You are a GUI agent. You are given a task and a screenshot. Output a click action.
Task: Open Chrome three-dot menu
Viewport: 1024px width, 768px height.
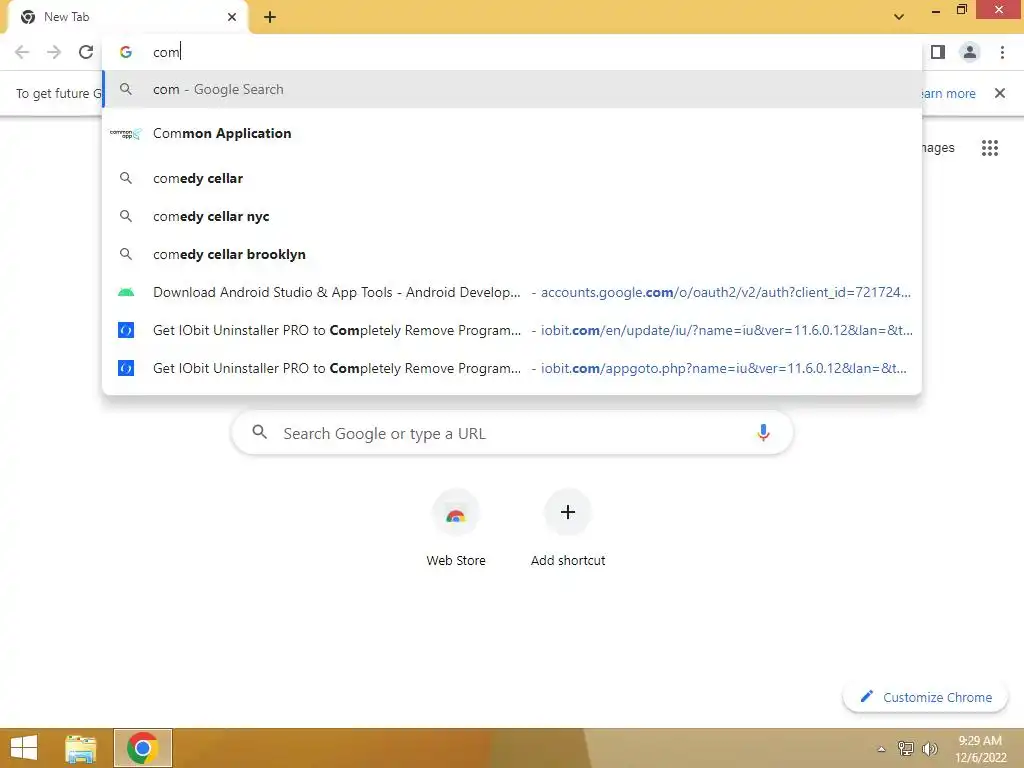[1002, 52]
